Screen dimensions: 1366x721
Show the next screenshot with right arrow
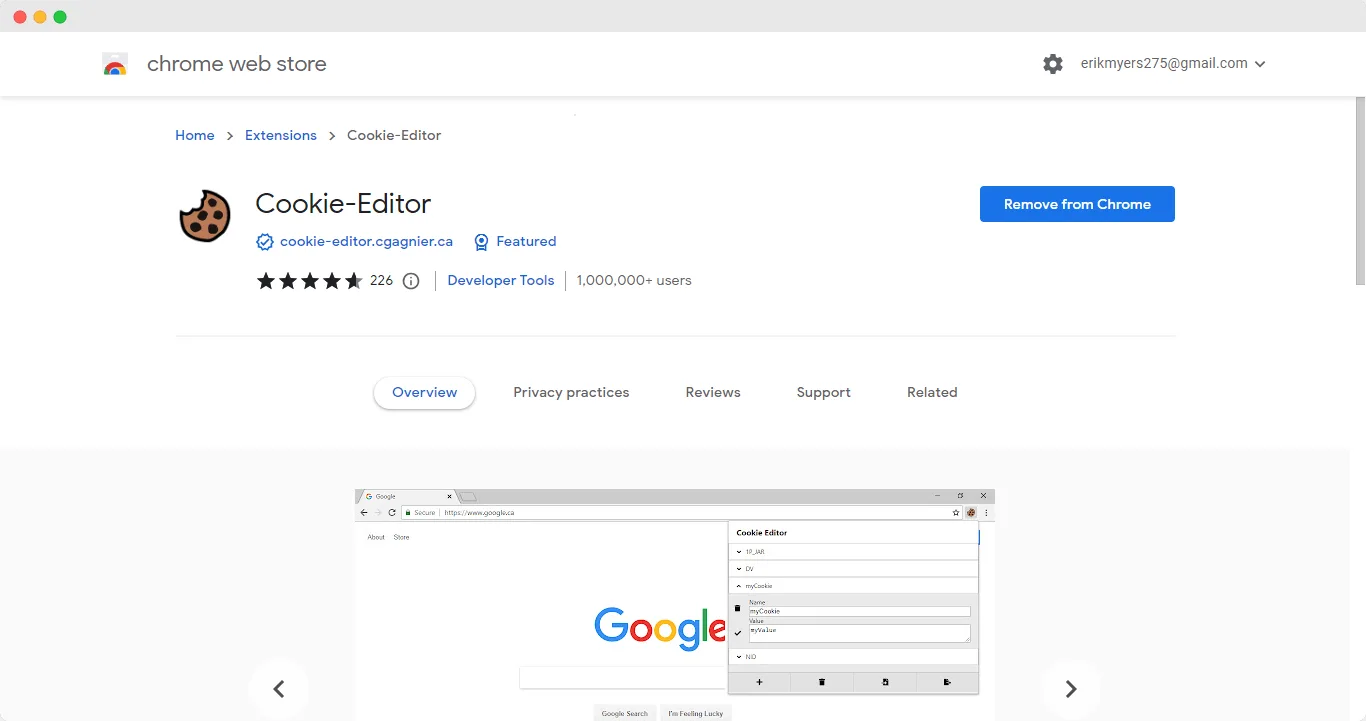coord(1071,688)
